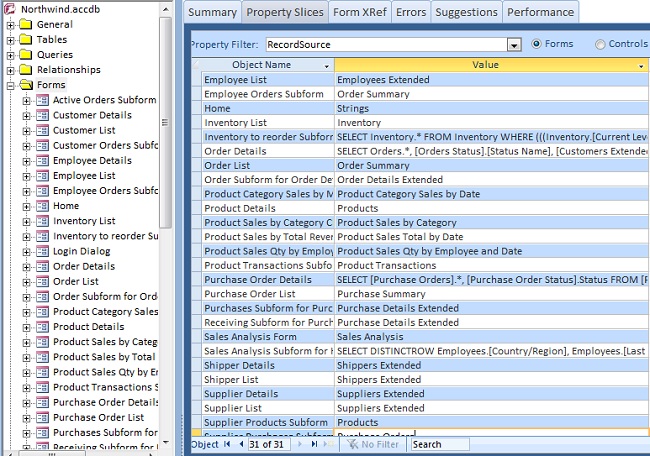
Task: Go to first record navigation arrow
Action: click(x=227, y=444)
